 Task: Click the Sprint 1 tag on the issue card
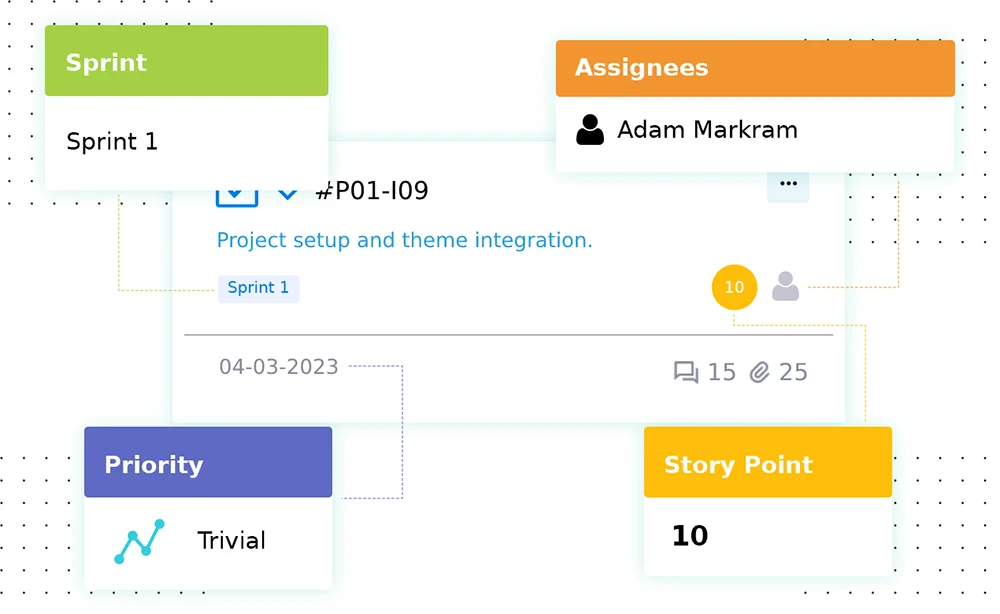click(x=258, y=288)
